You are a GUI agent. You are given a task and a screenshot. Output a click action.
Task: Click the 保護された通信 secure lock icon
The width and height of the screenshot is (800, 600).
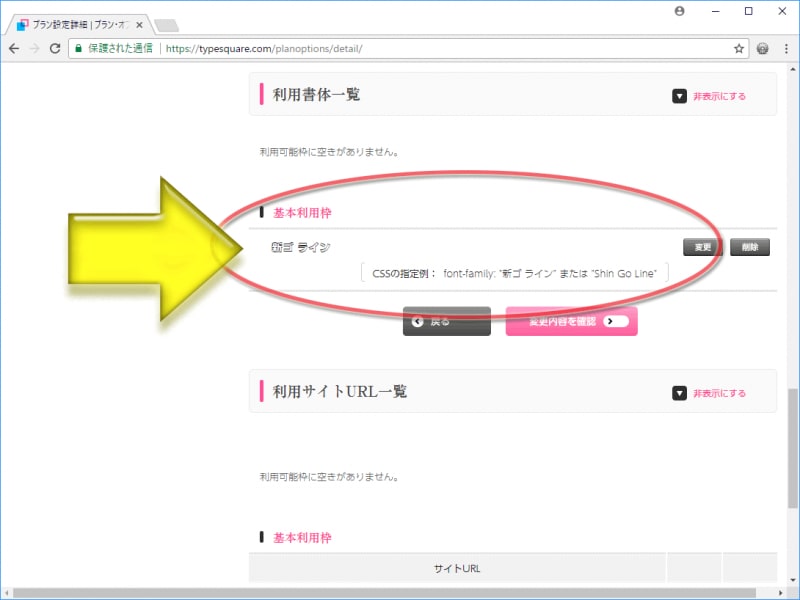[x=78, y=47]
